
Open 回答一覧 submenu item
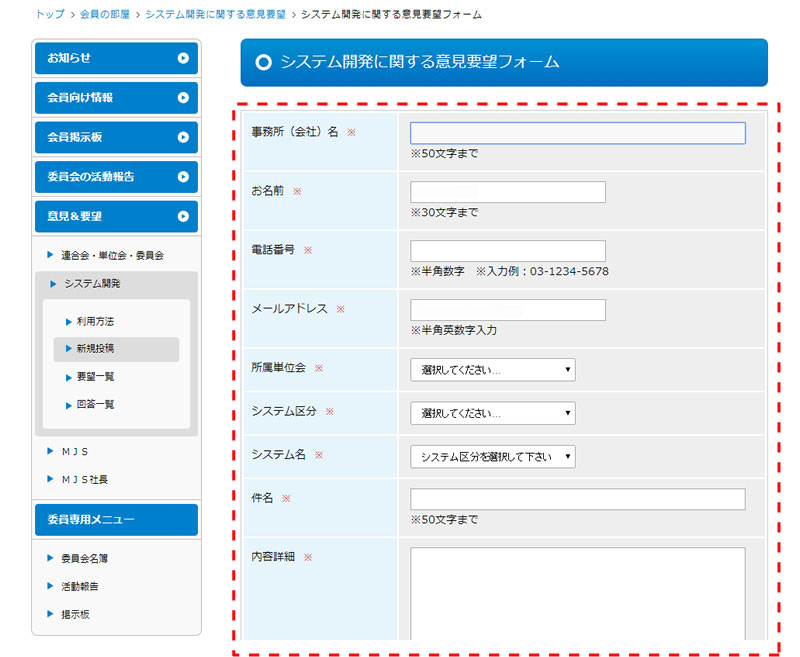click(95, 405)
